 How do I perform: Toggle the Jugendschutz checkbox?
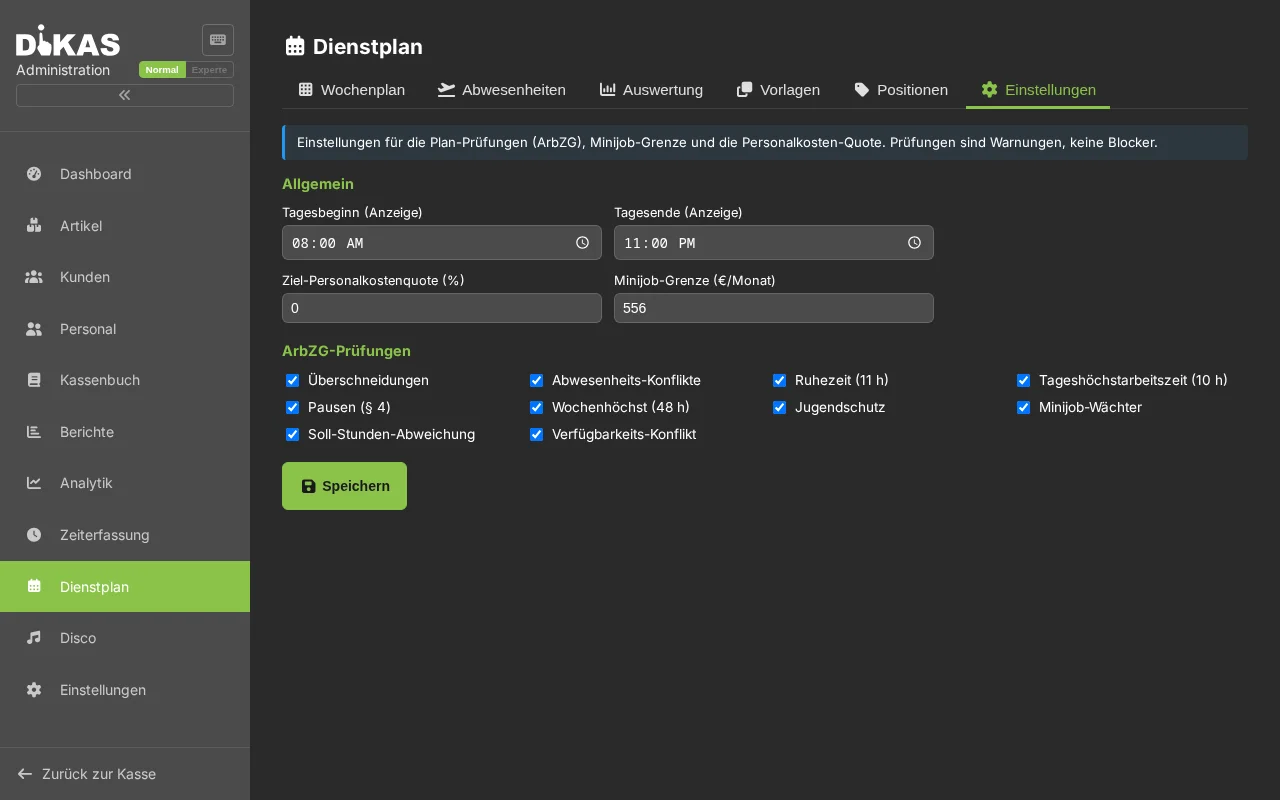click(x=780, y=407)
